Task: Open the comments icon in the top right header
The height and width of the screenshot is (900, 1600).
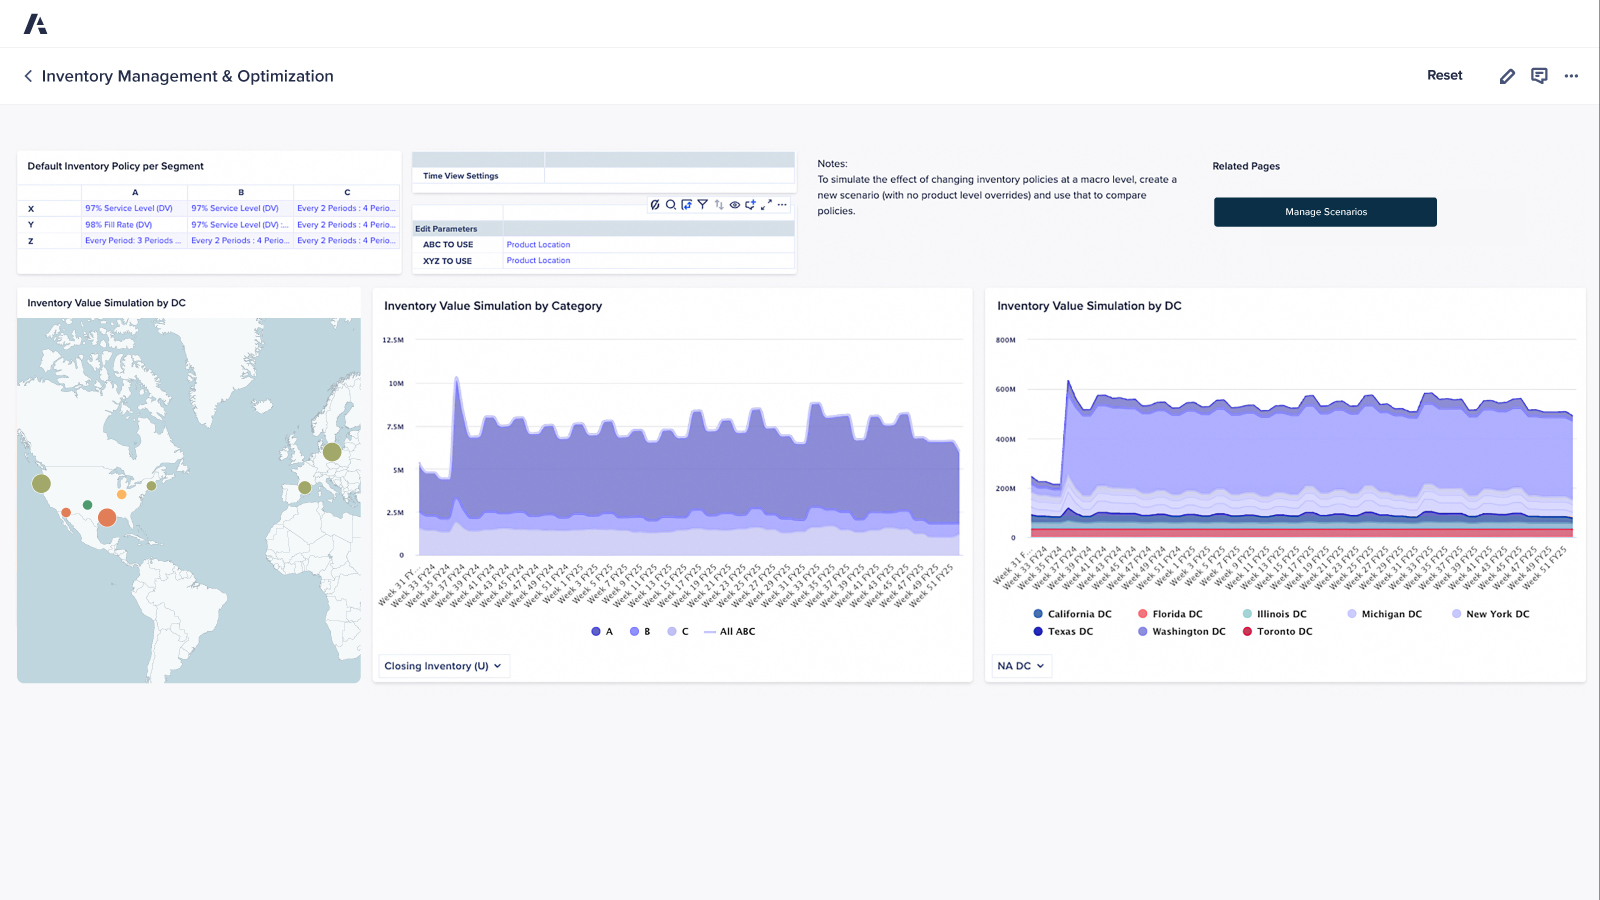Action: click(x=1539, y=75)
